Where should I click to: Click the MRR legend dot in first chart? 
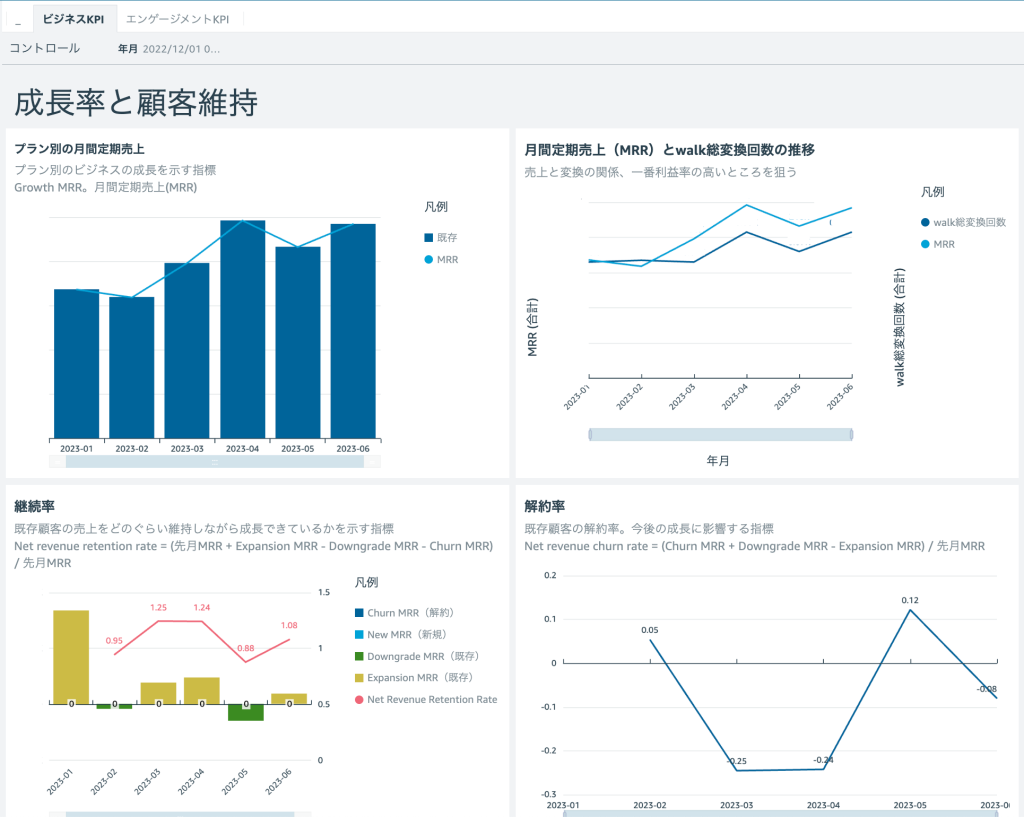pos(428,260)
